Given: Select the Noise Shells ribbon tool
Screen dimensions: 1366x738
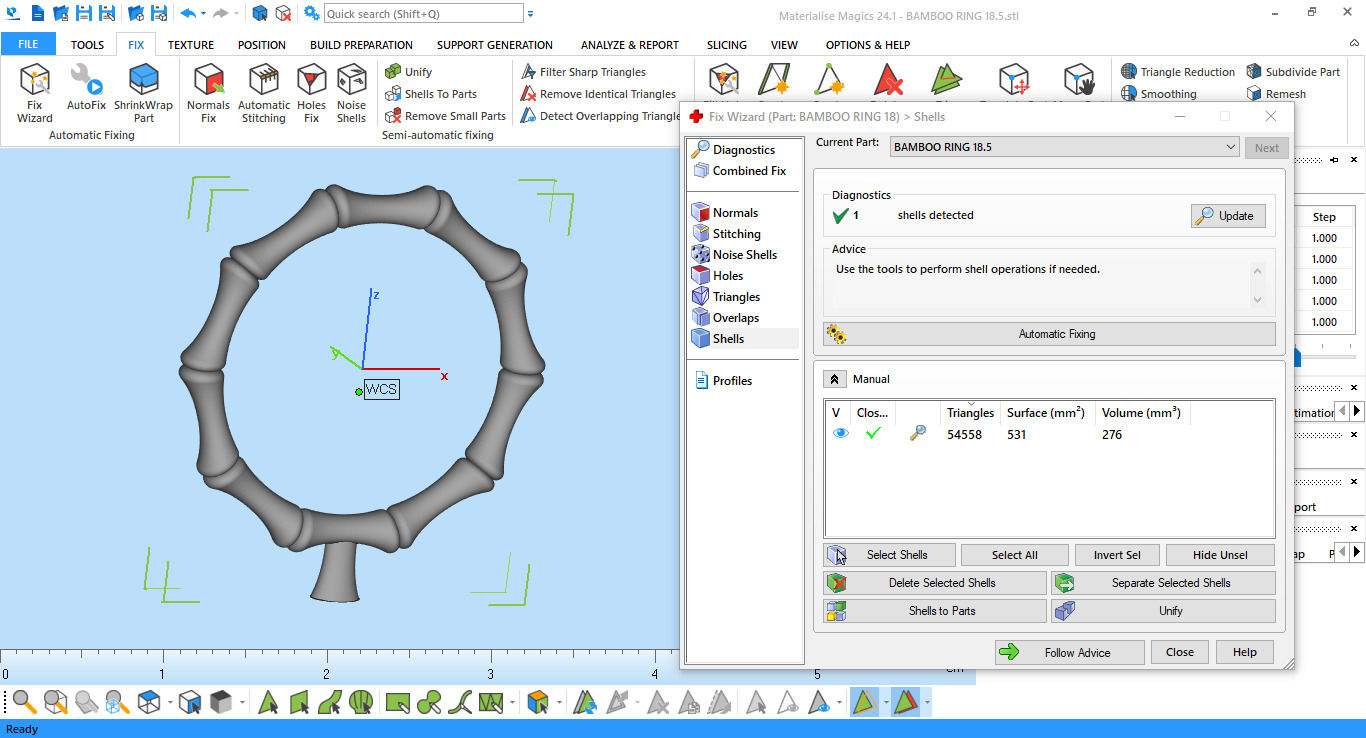Looking at the screenshot, I should 351,93.
